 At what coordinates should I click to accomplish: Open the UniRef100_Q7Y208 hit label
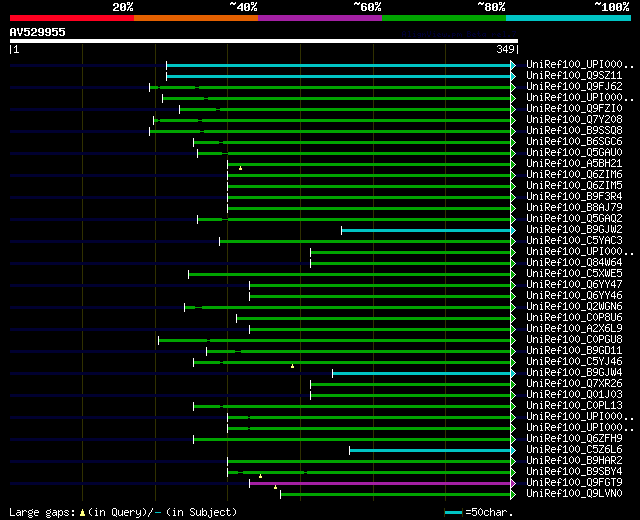coord(574,120)
